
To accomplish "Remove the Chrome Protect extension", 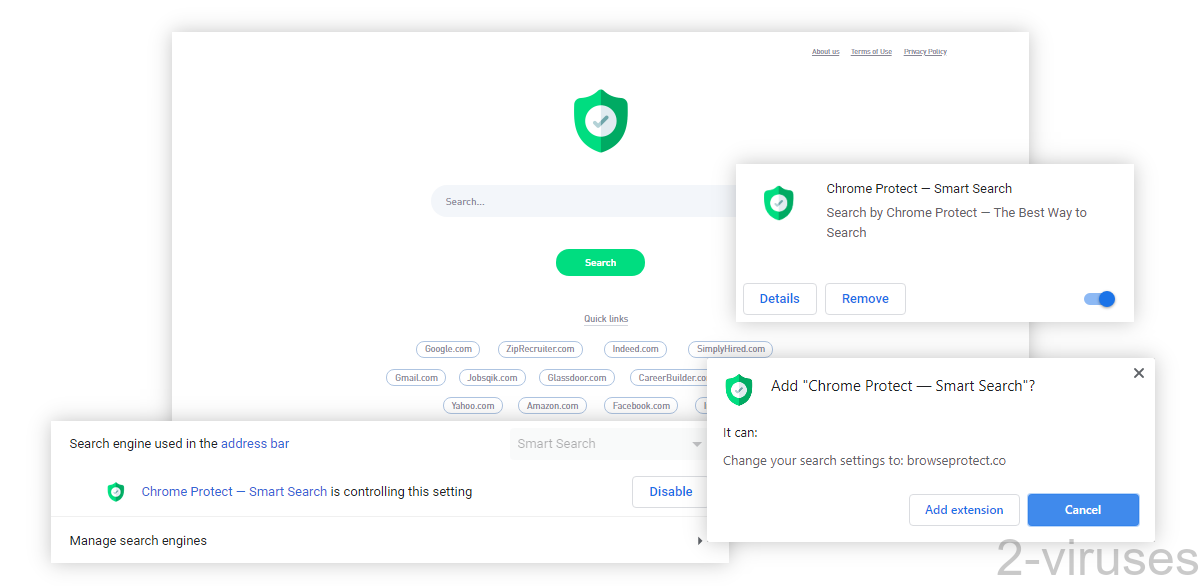I will (x=865, y=298).
